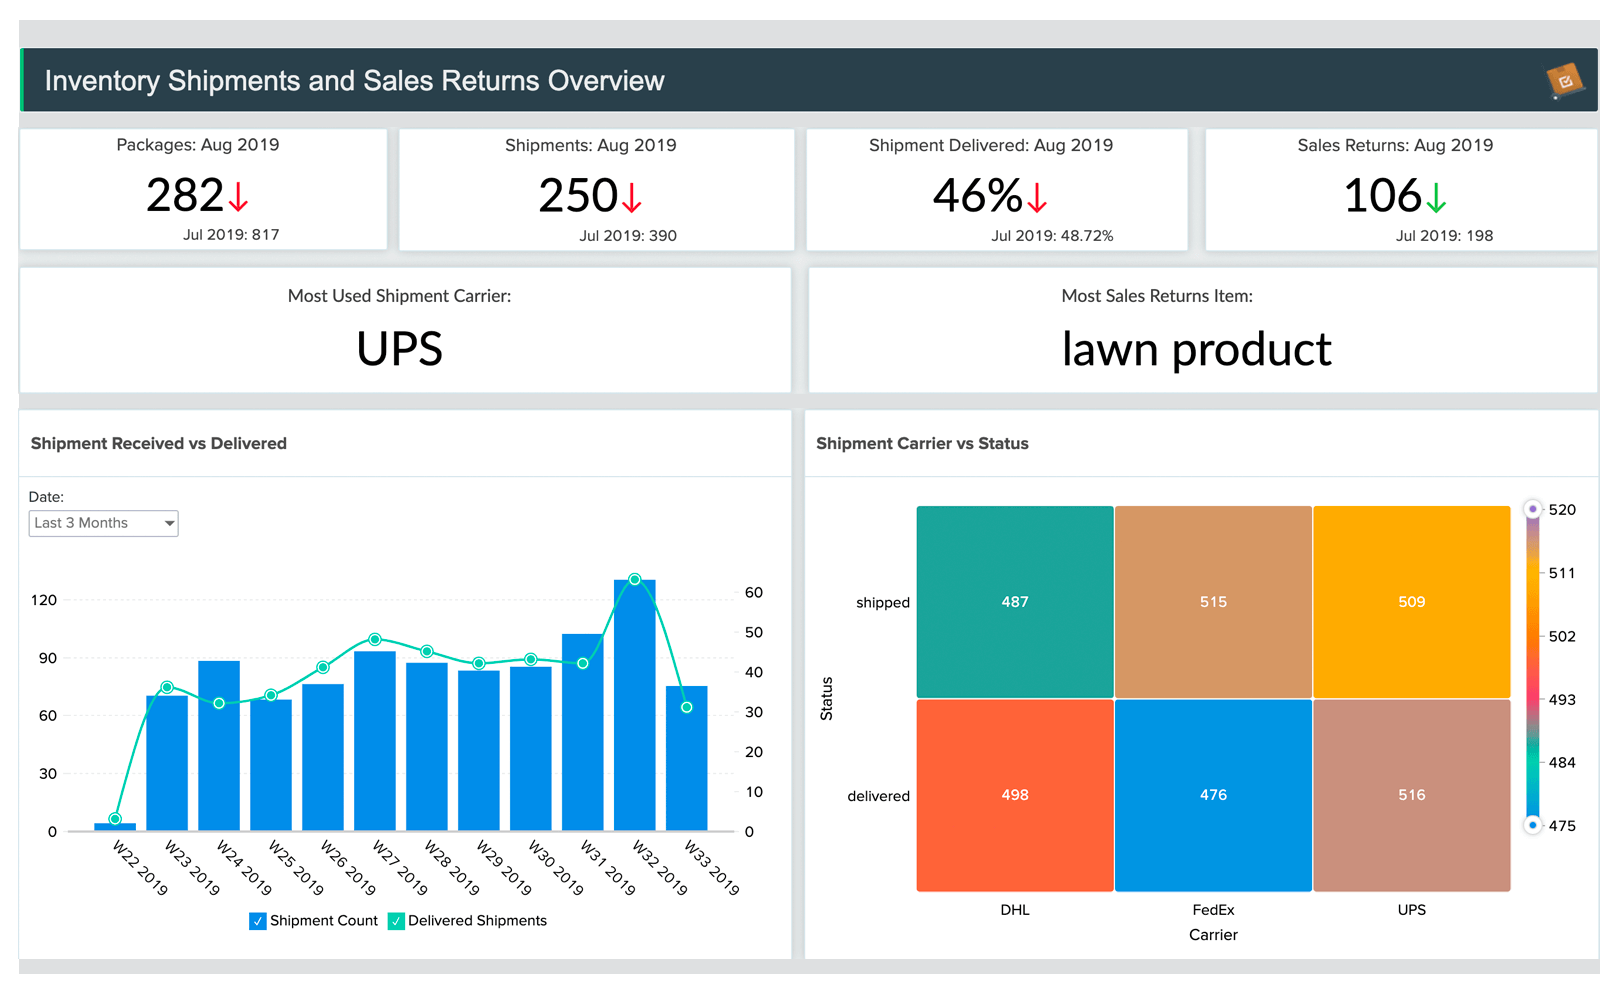Click the red down arrow beside Shipments 250
The image size is (1620, 994).
631,198
